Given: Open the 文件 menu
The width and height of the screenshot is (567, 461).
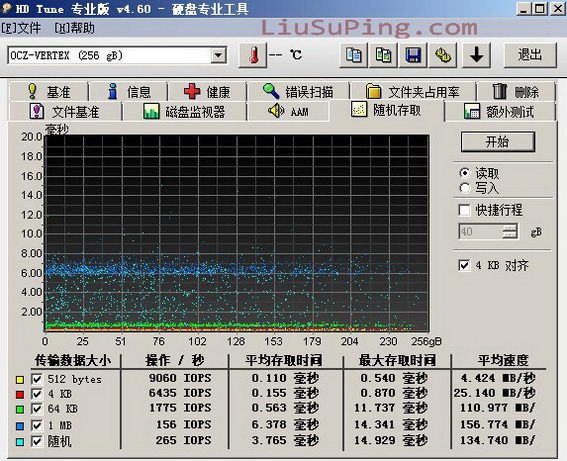Looking at the screenshot, I should click(21, 28).
